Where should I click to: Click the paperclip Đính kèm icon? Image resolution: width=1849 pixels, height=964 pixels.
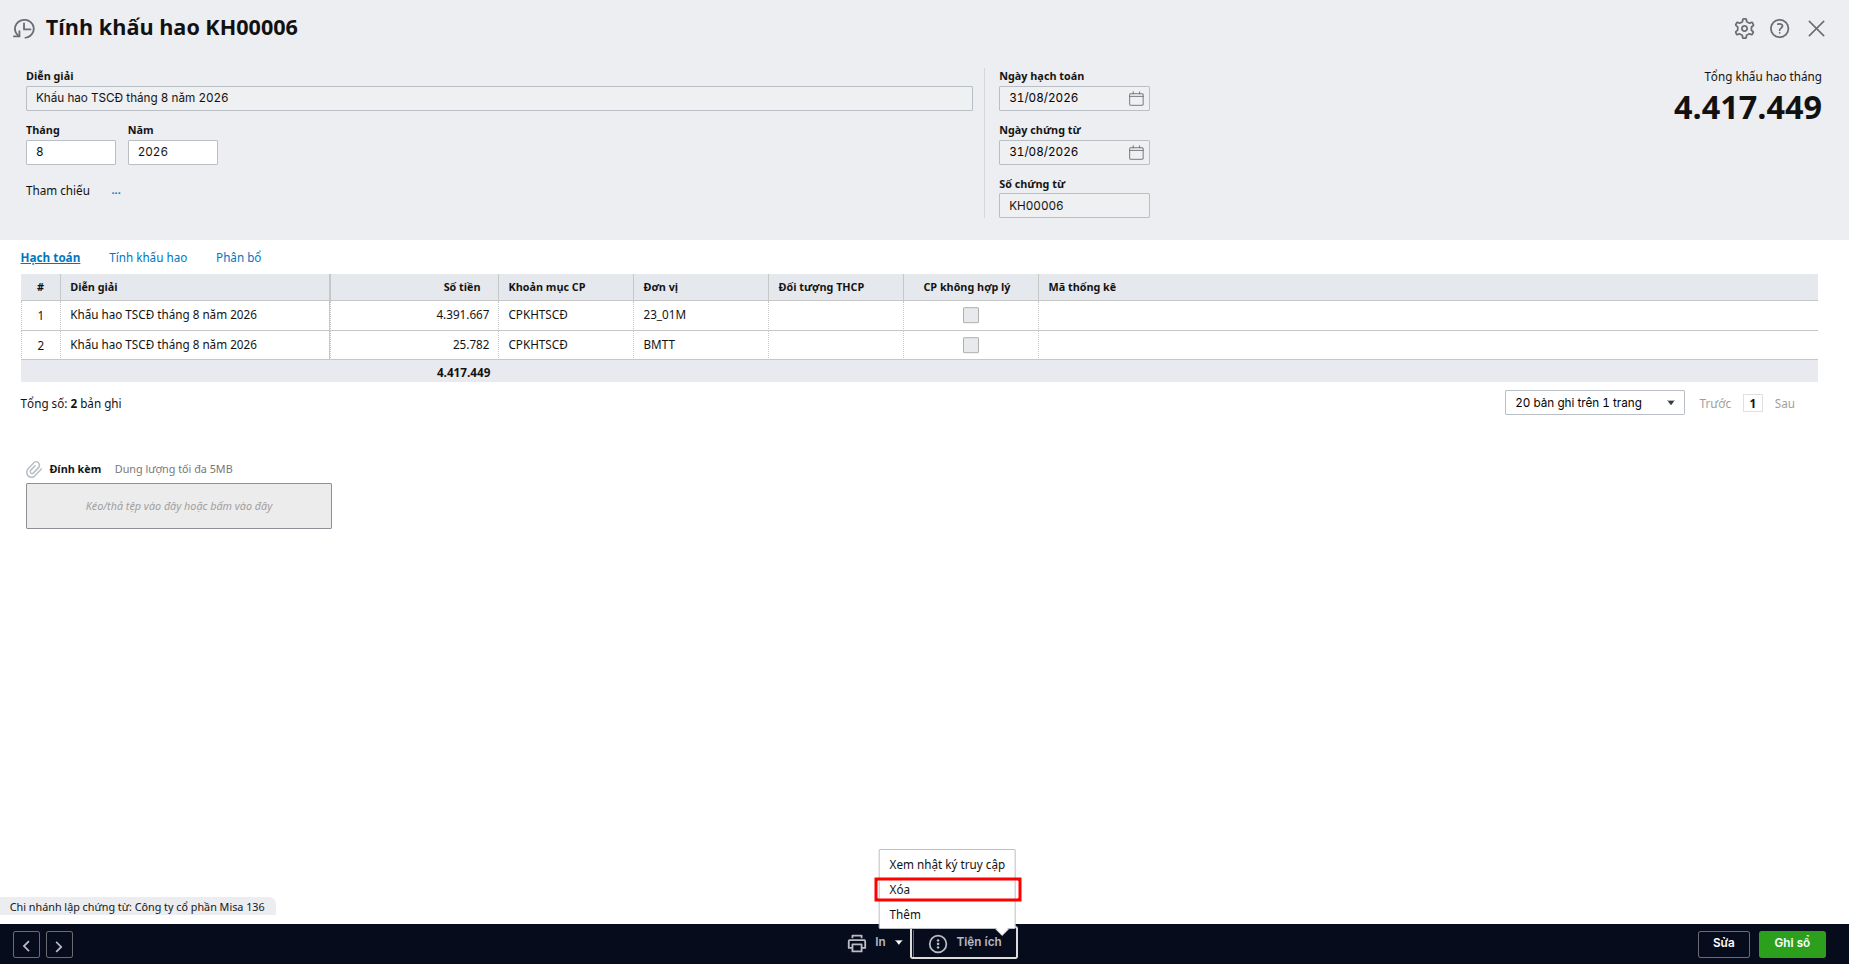tap(34, 469)
